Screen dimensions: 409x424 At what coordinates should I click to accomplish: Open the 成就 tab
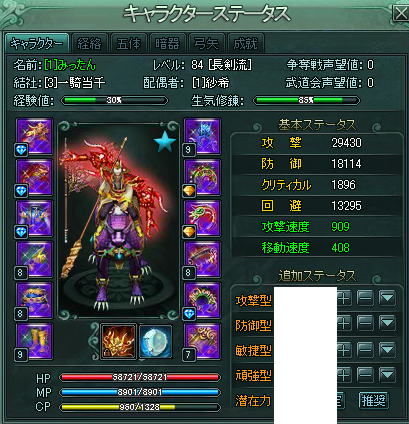[246, 43]
